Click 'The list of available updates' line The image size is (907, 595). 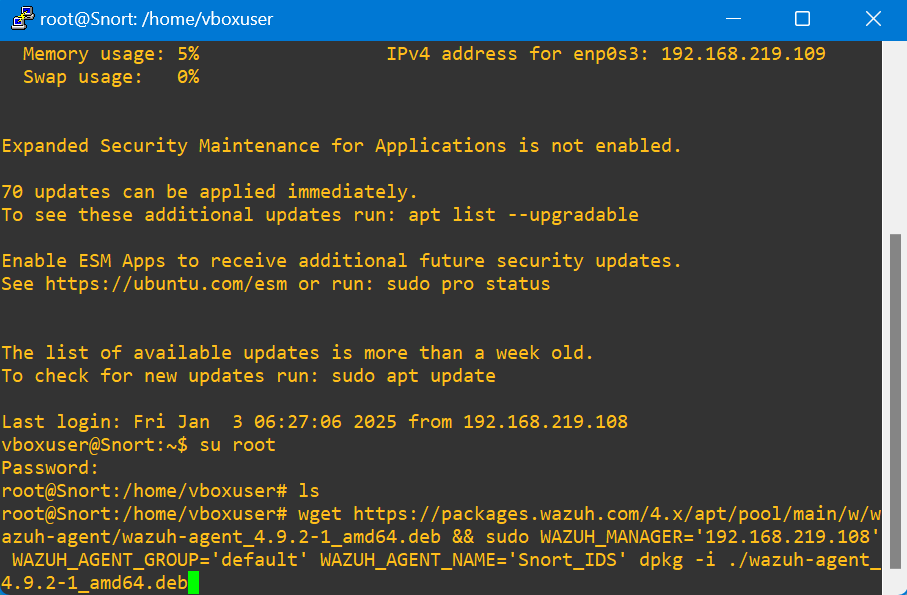[297, 353]
